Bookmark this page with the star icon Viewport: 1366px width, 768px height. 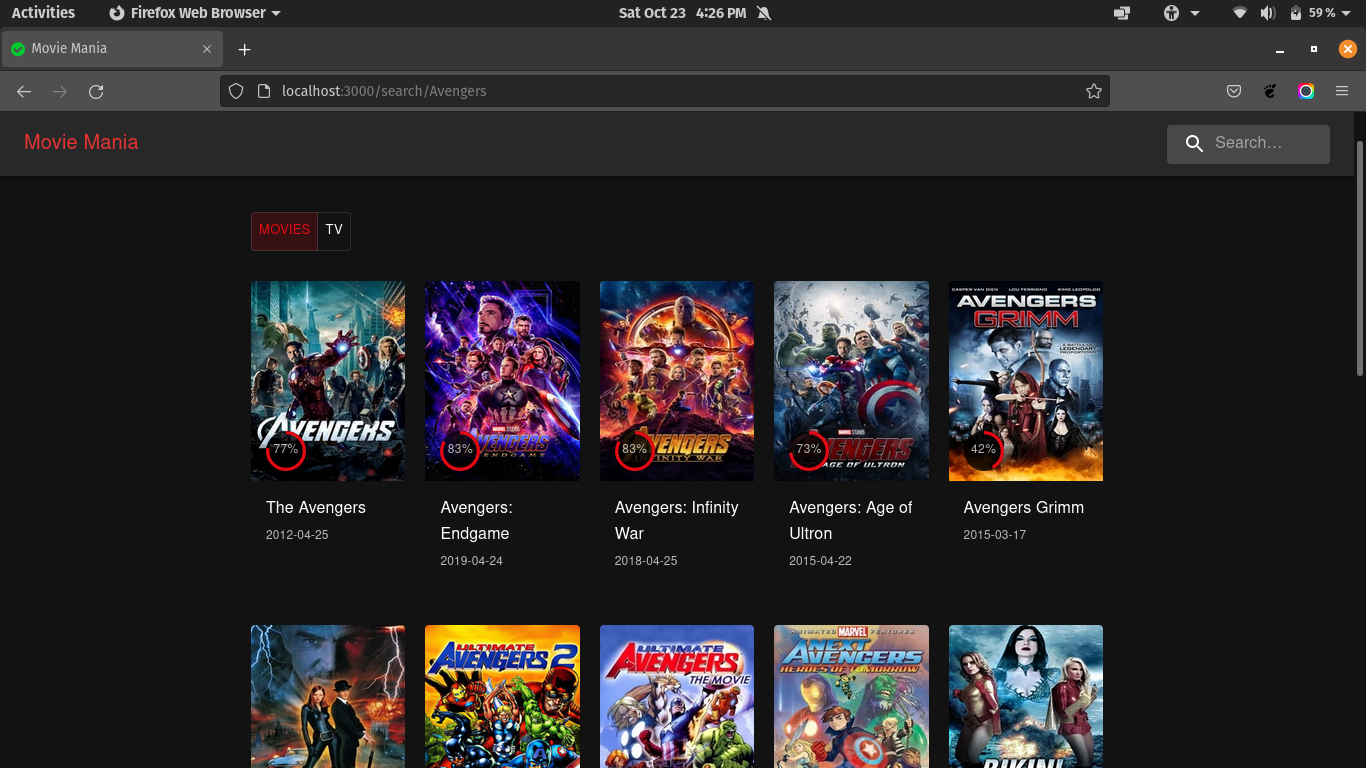1094,91
